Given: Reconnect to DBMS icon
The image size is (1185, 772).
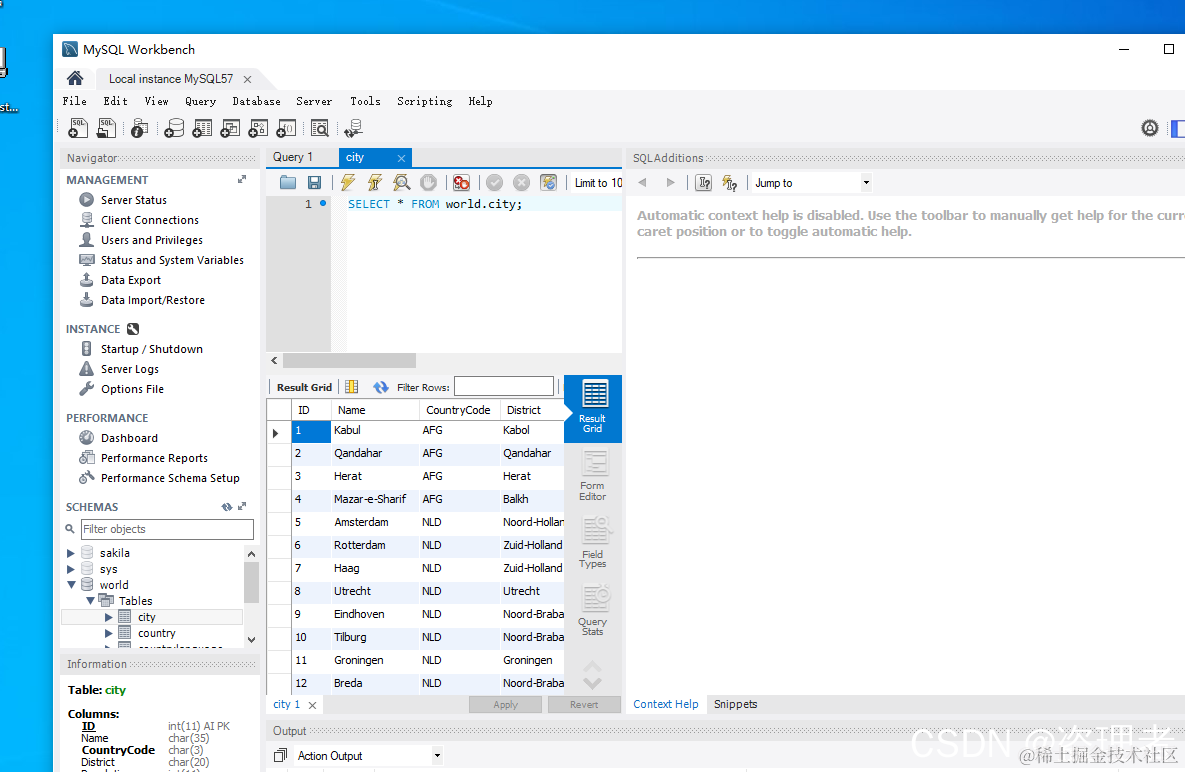Looking at the screenshot, I should pos(353,128).
